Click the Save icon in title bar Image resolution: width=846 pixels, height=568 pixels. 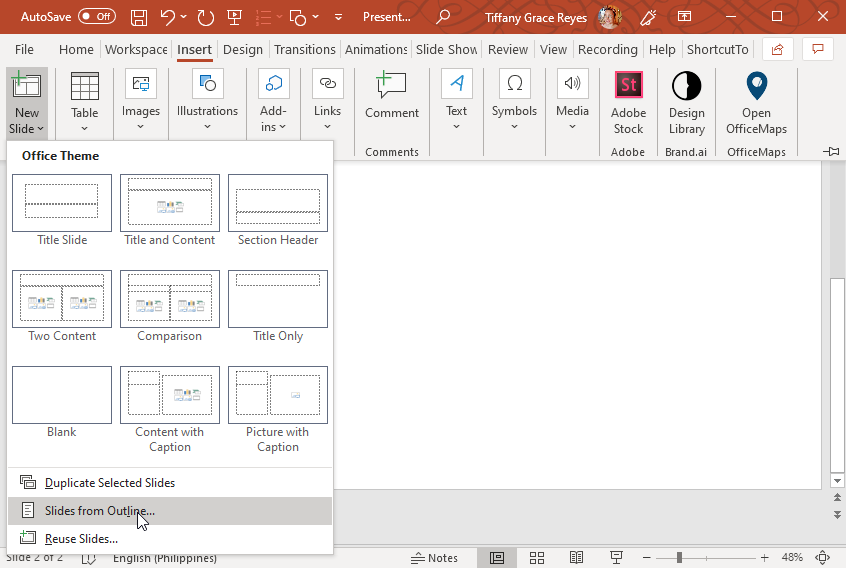pos(139,17)
